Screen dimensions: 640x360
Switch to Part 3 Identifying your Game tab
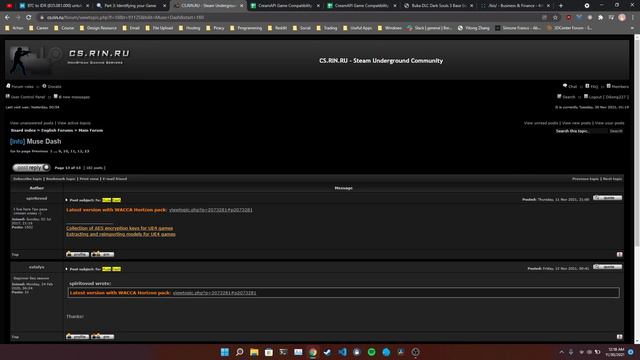point(131,6)
